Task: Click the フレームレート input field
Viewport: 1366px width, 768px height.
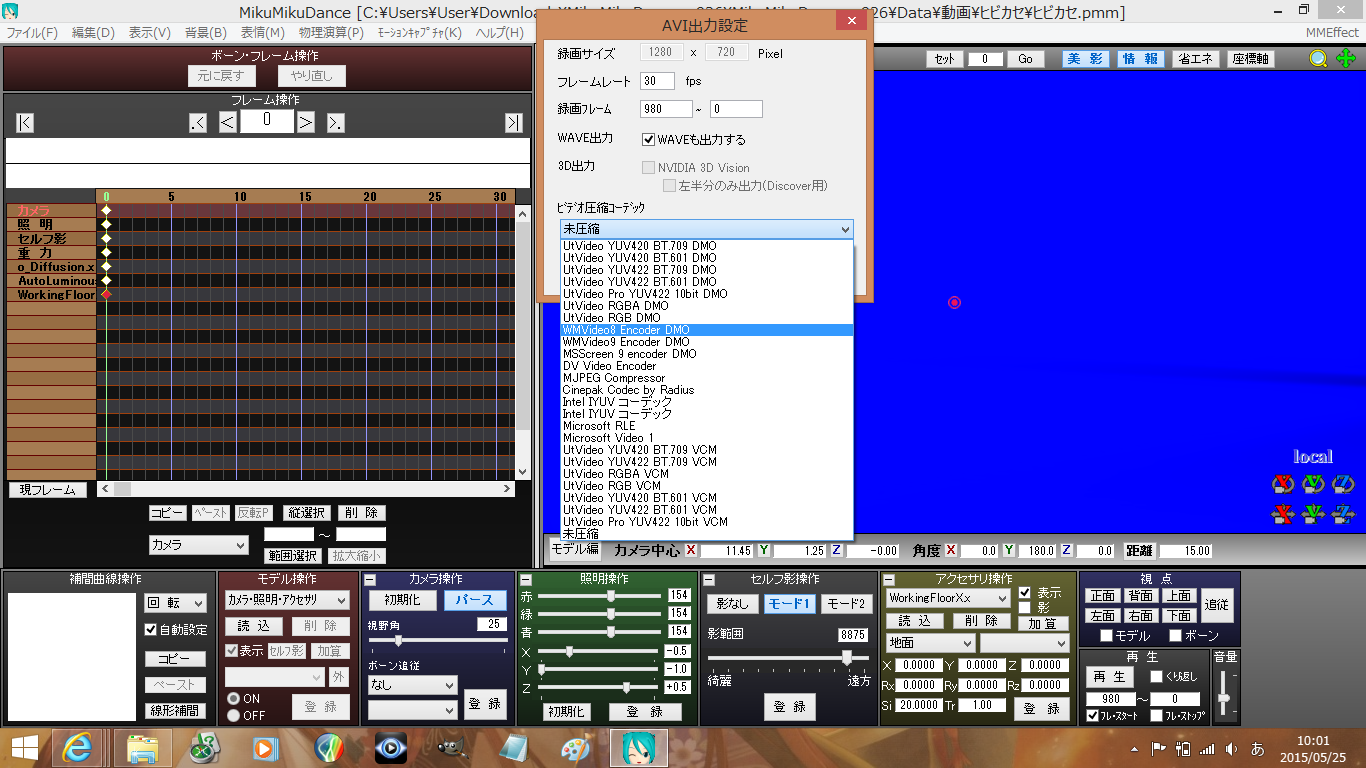Action: pos(658,80)
